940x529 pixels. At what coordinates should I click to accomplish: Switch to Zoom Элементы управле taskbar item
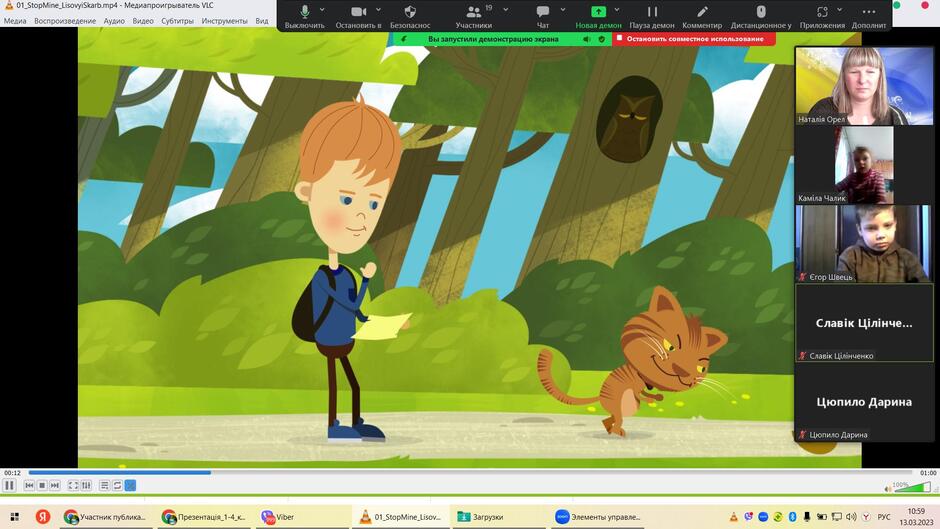597,516
